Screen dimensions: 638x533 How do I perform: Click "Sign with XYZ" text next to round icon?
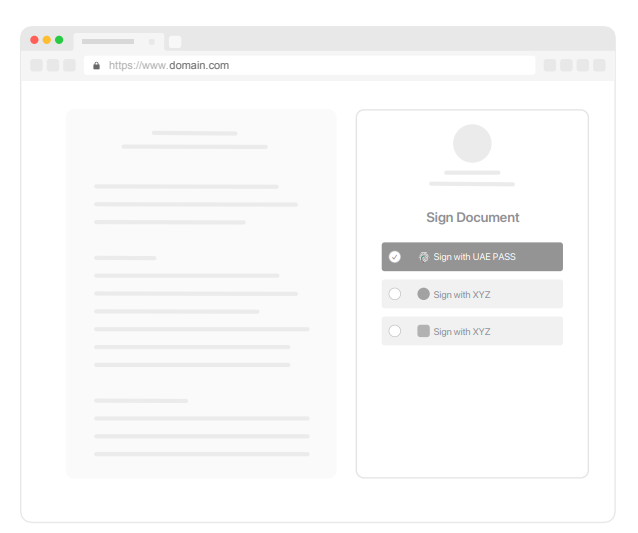click(462, 295)
